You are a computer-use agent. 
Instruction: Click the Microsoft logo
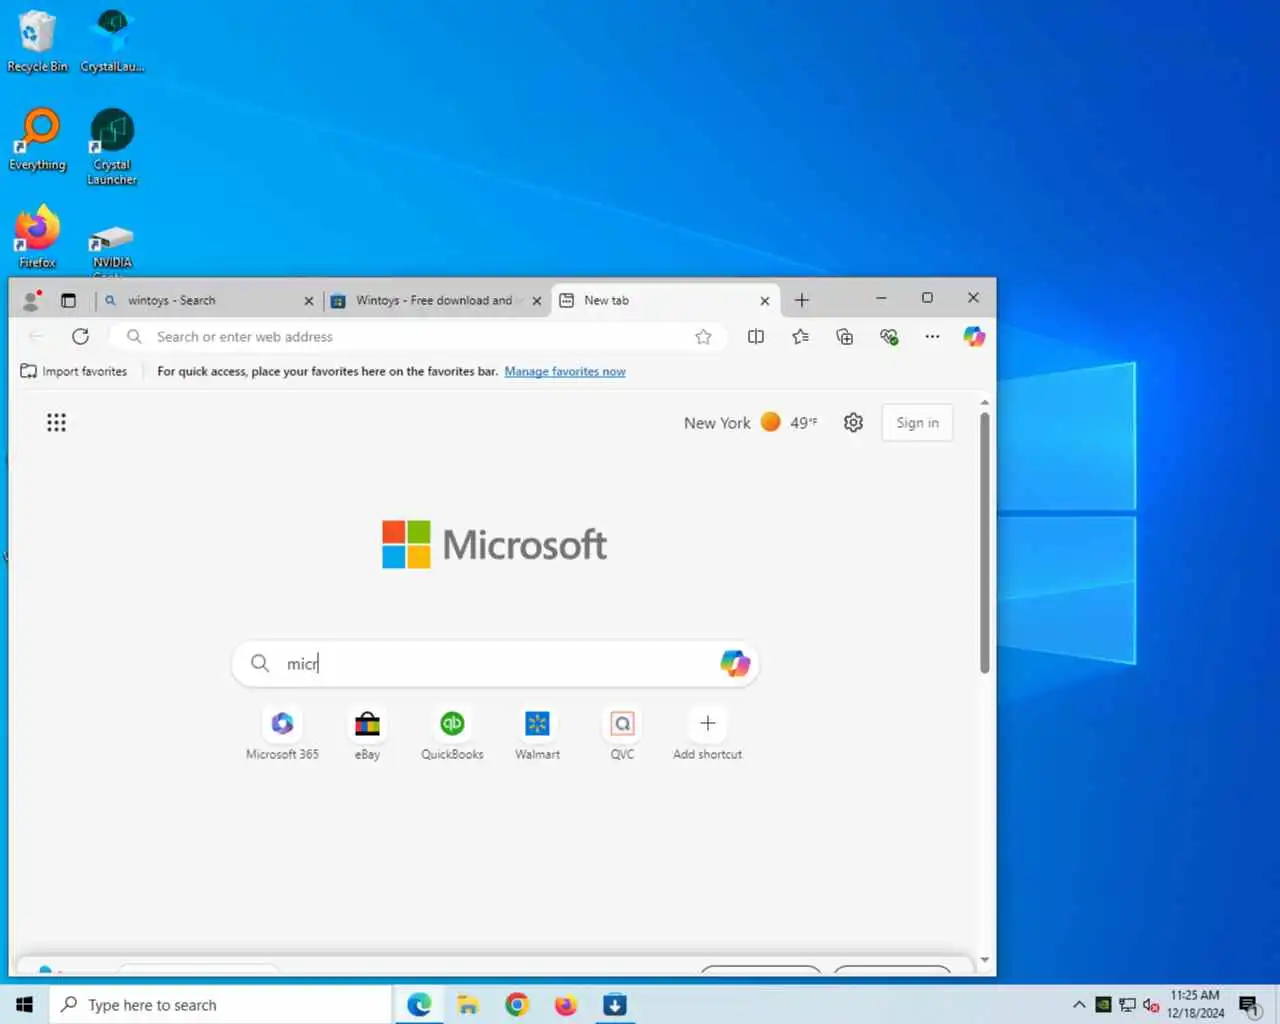pyautogui.click(x=494, y=545)
